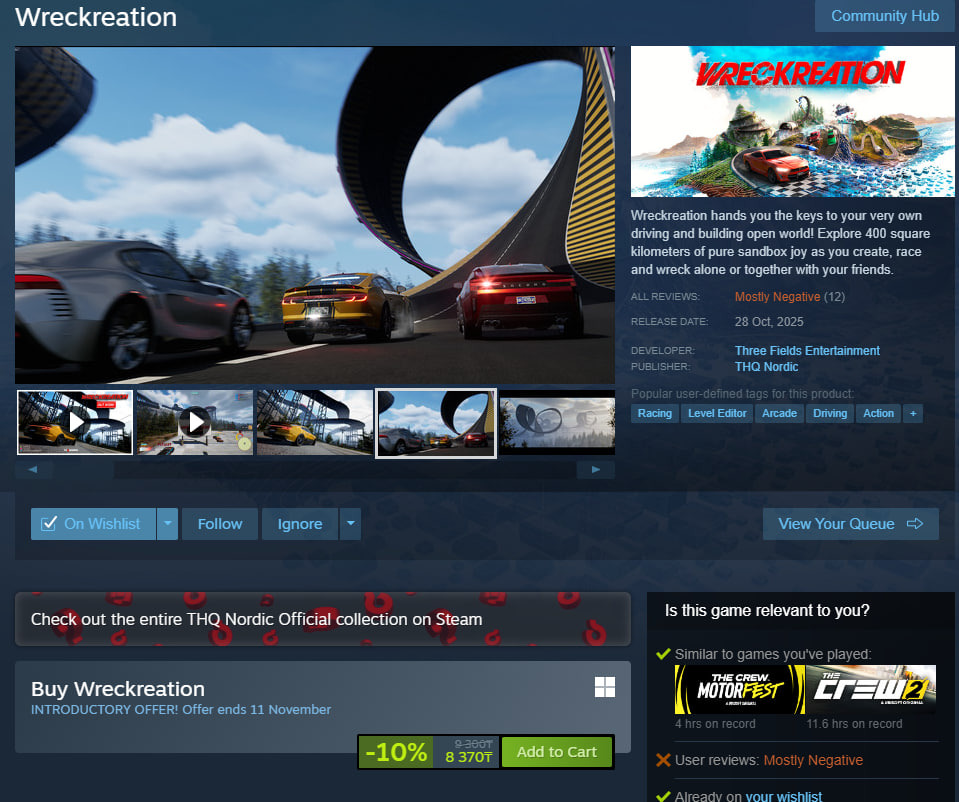Open developer Three Fields Entertainment page
Image resolution: width=959 pixels, height=802 pixels.
tap(807, 351)
